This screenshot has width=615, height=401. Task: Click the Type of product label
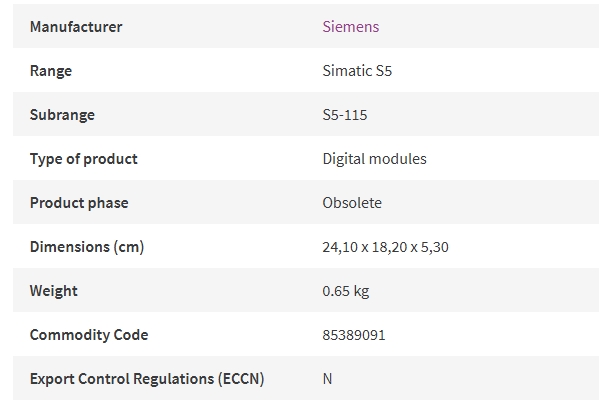[x=84, y=159]
